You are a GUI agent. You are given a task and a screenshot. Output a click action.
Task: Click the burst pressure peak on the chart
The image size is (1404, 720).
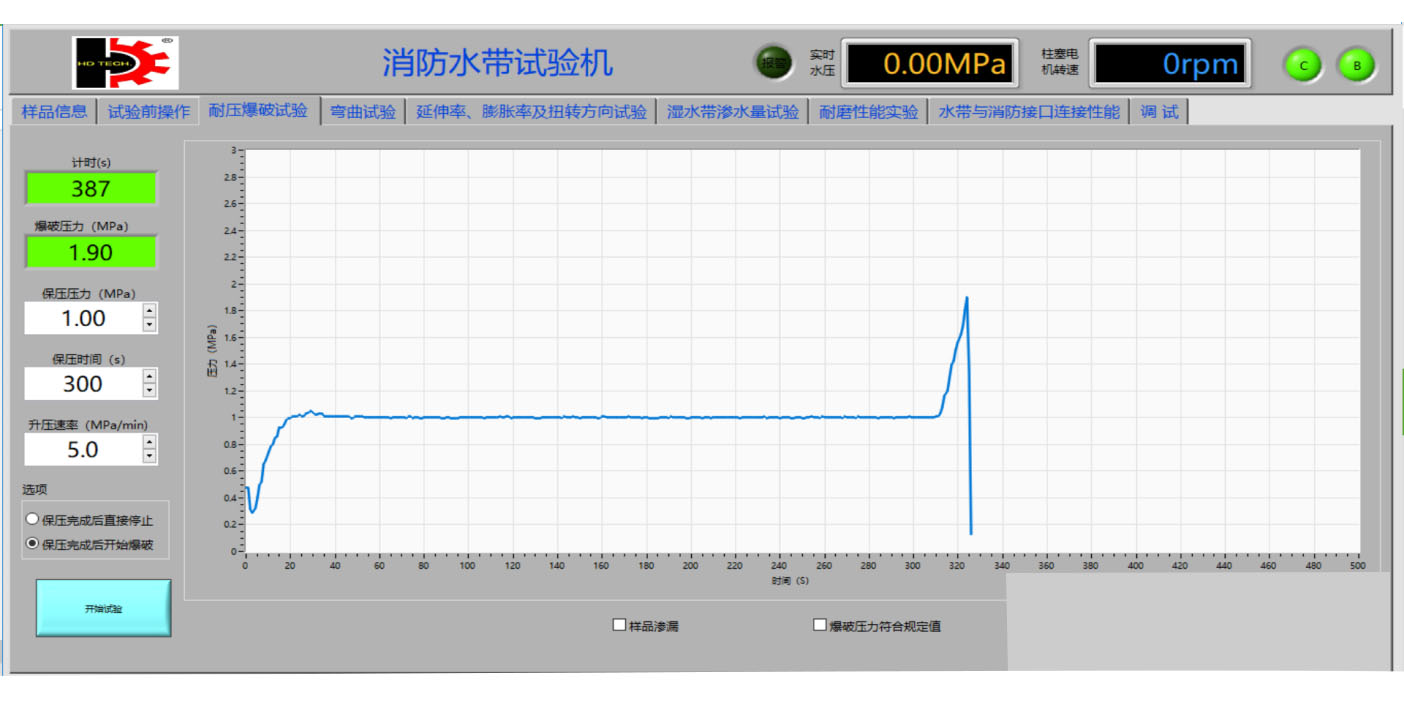pos(966,298)
